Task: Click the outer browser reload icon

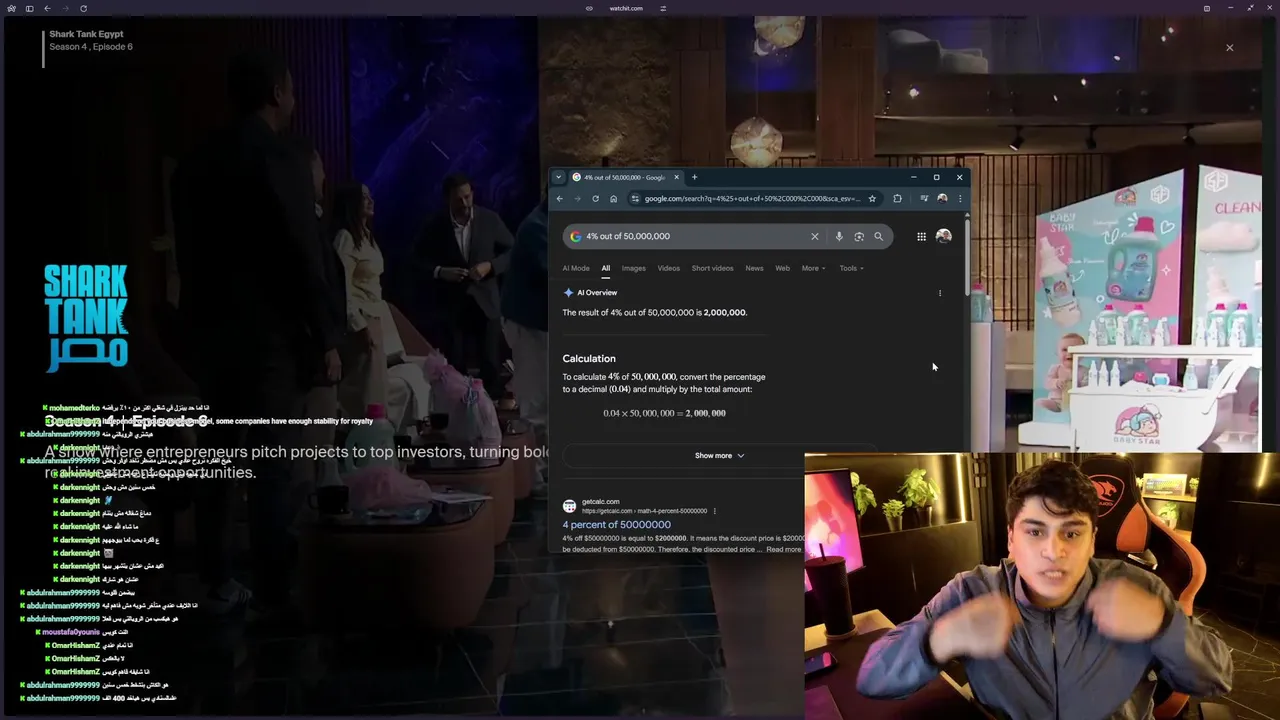Action: coord(83,8)
